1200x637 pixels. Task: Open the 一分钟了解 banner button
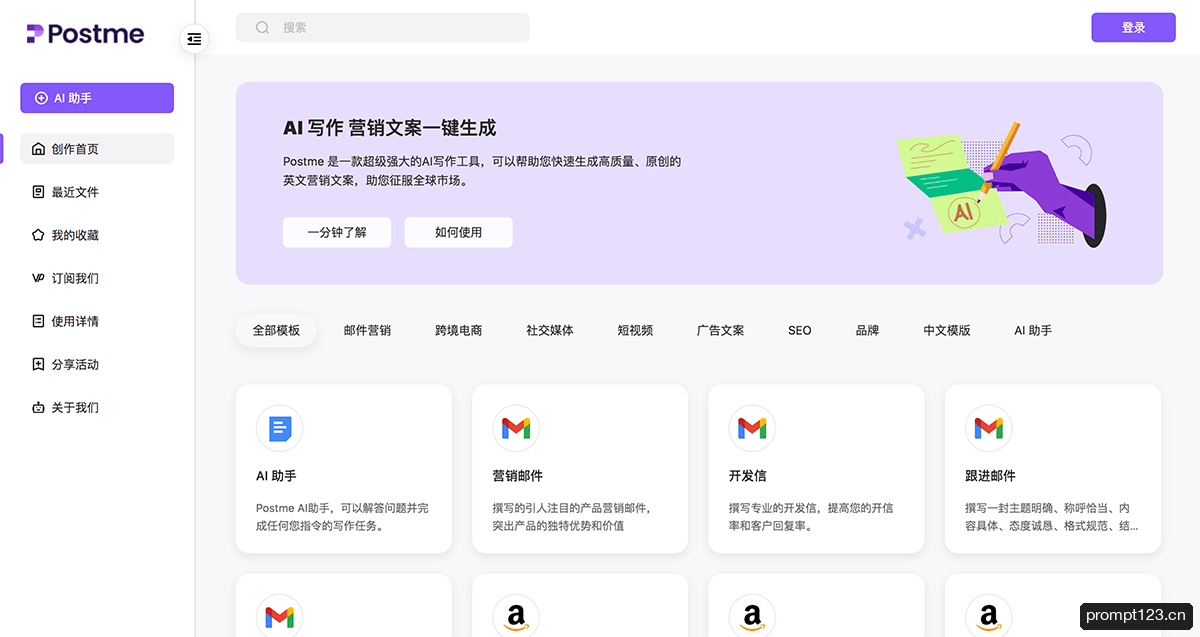point(337,232)
